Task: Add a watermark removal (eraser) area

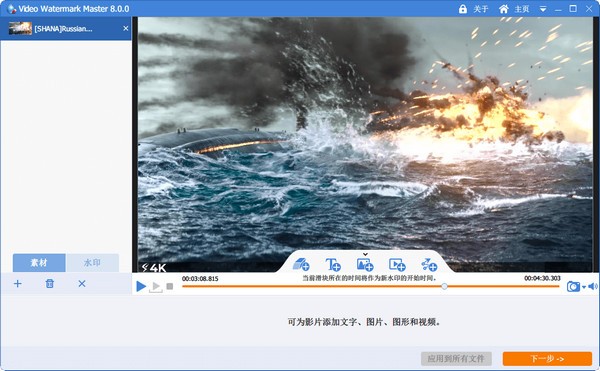Action: click(x=301, y=264)
